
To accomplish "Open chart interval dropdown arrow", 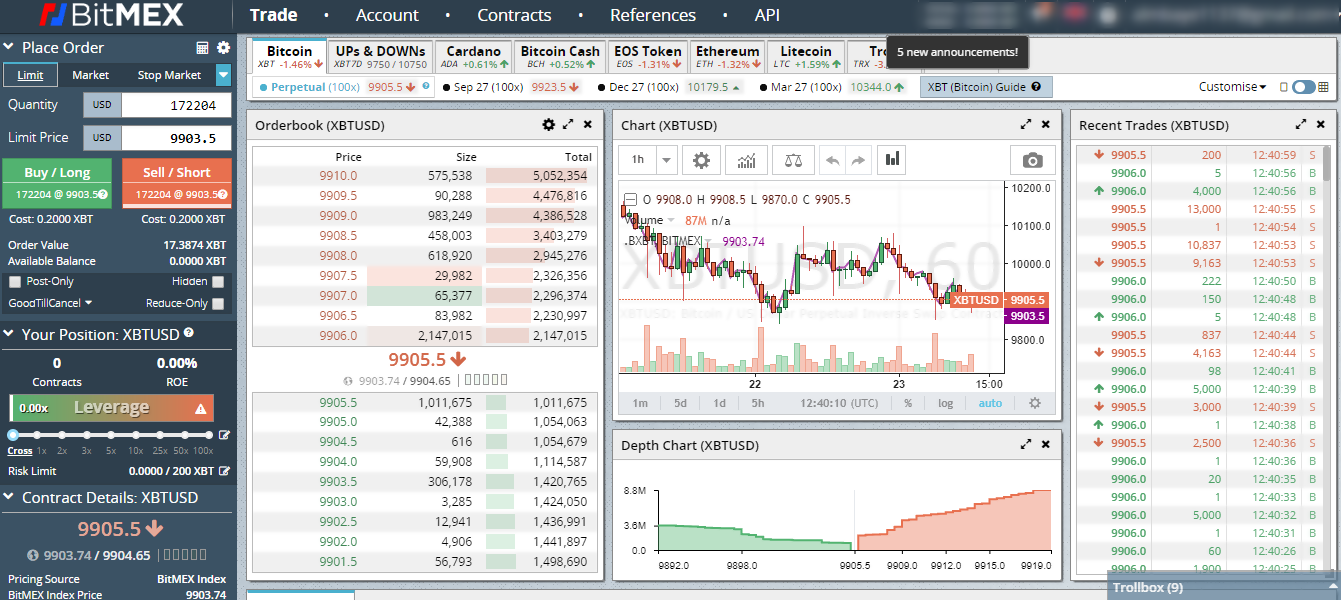I will click(667, 160).
